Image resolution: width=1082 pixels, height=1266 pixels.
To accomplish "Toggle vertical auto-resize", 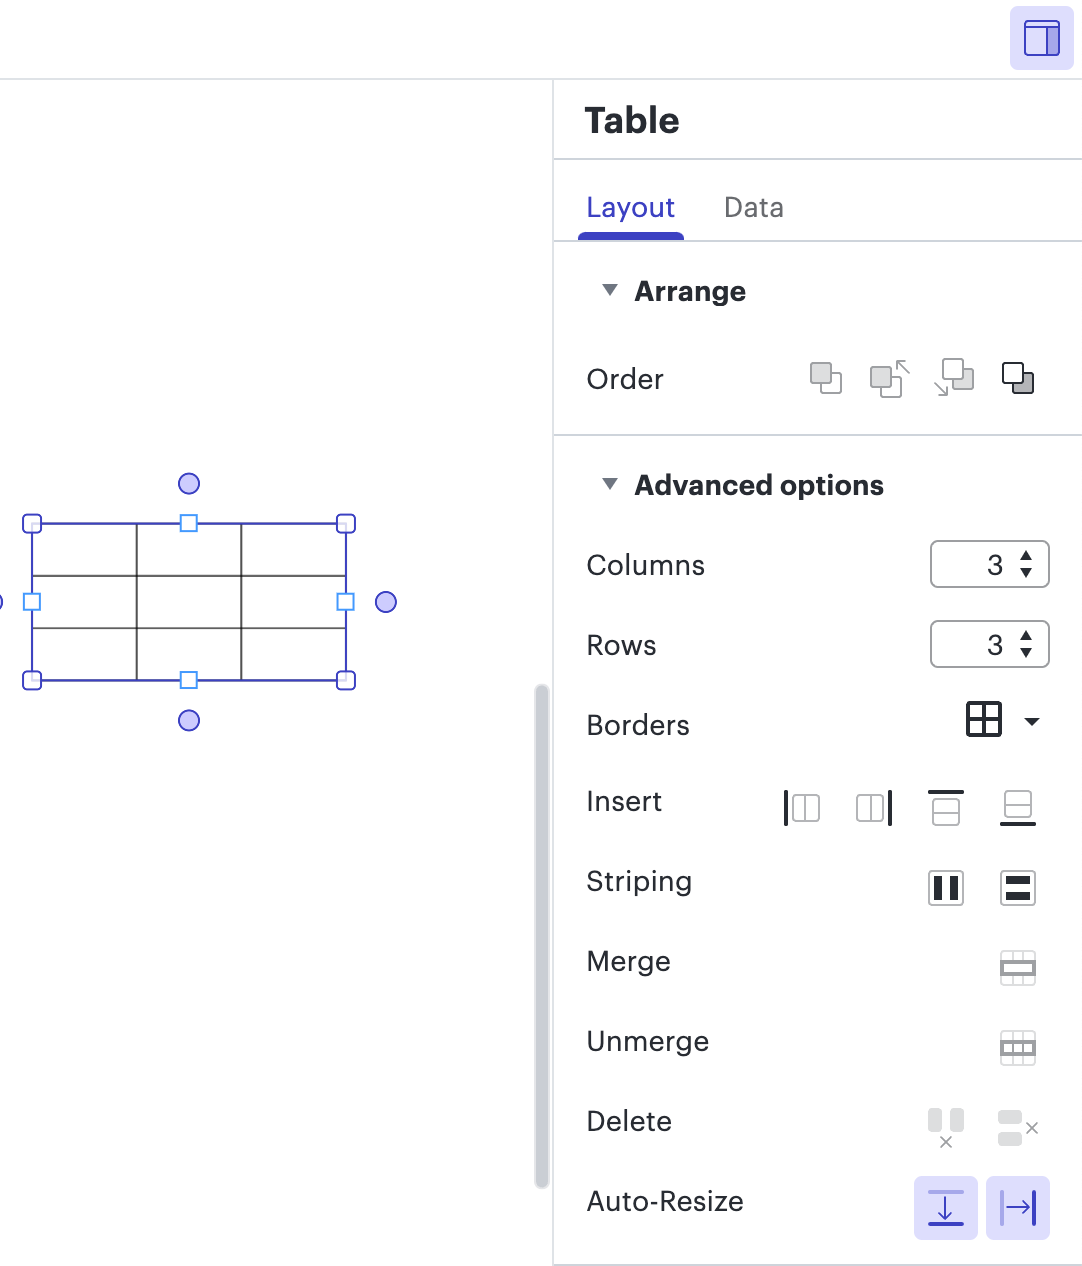I will click(946, 1208).
